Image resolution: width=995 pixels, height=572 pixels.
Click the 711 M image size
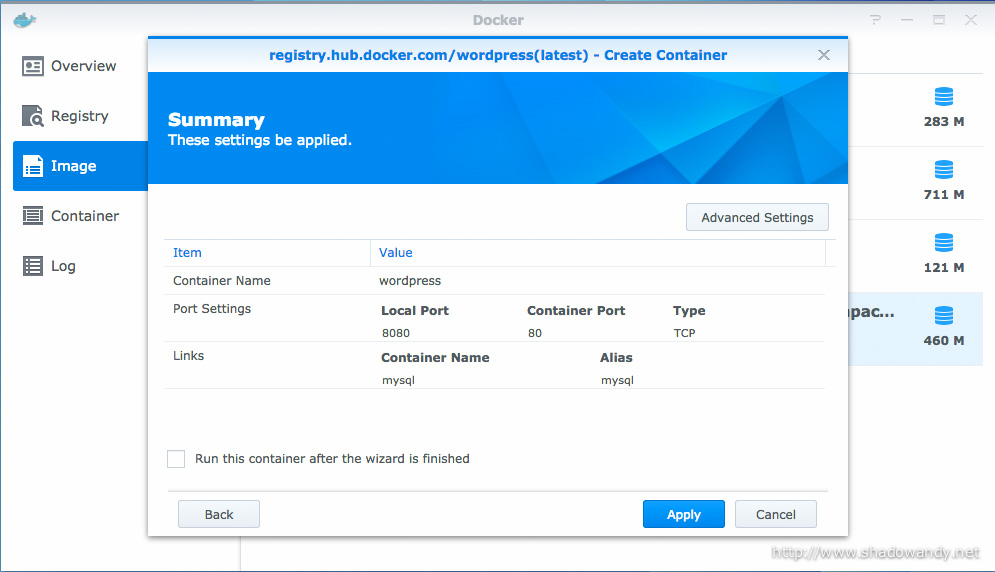(x=944, y=194)
